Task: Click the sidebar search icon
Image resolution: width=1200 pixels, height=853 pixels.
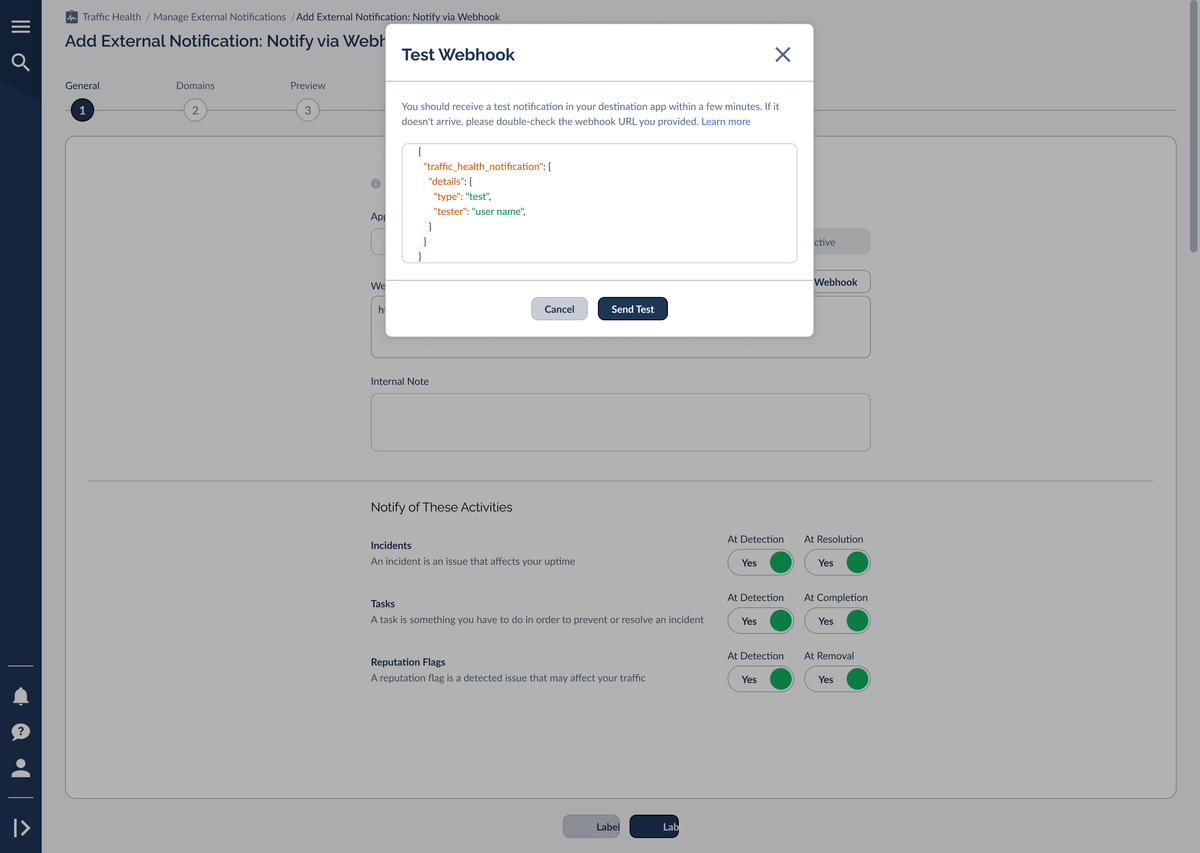Action: point(20,63)
